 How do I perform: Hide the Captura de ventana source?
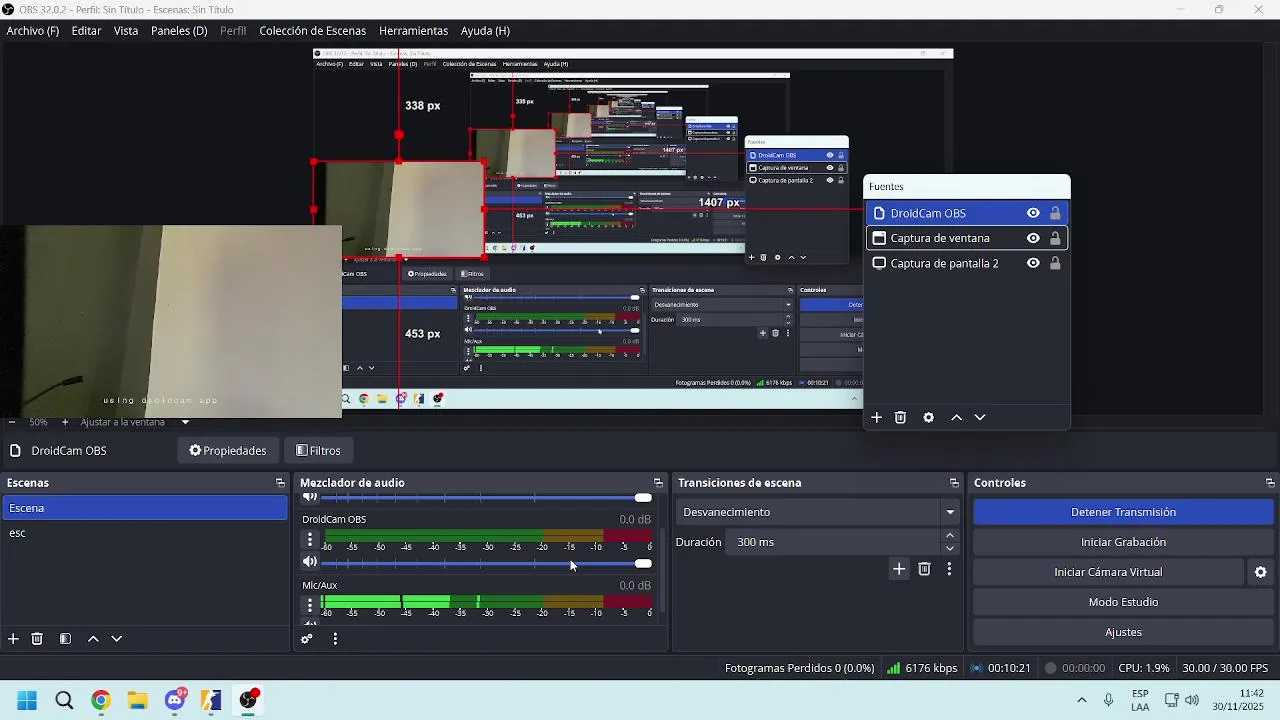click(x=1033, y=238)
